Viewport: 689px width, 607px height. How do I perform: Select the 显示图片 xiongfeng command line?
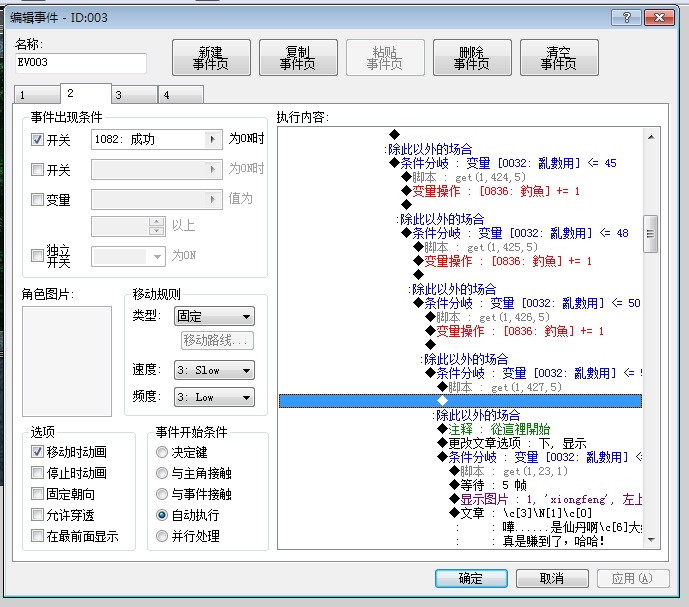tap(546, 499)
